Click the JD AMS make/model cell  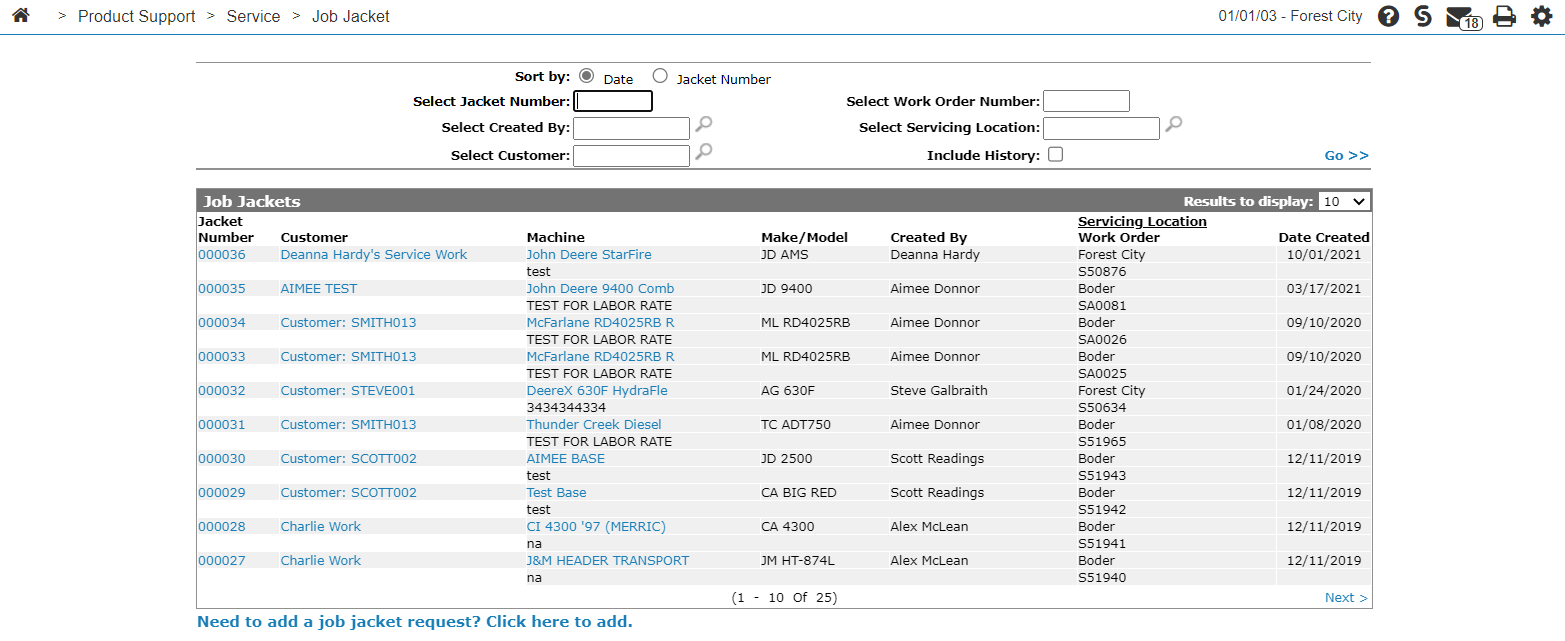click(x=785, y=255)
